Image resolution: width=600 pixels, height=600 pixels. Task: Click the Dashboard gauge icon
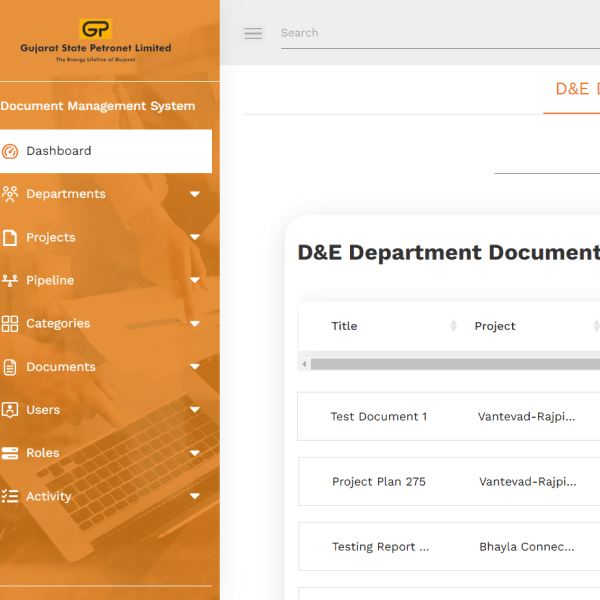(x=10, y=152)
